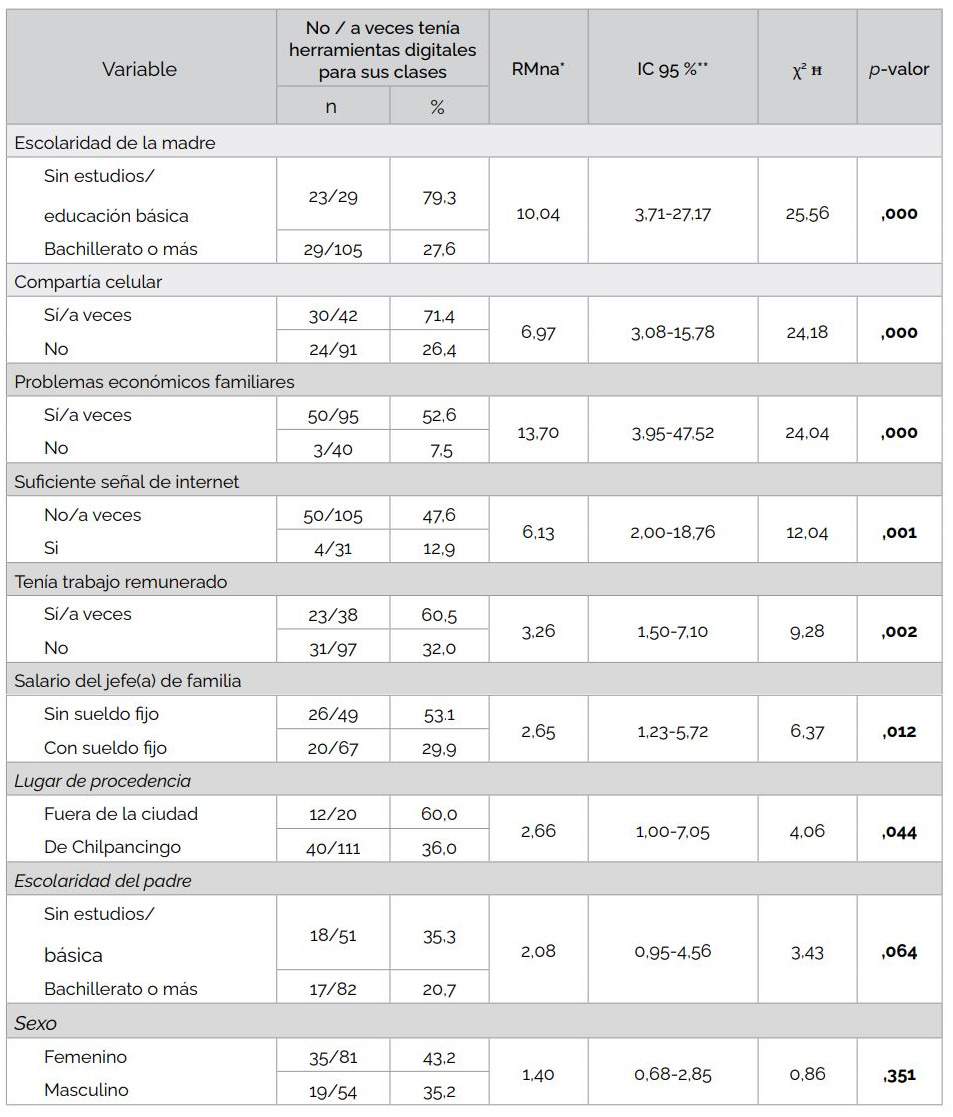
Task: Click the "Escolaridad de la madre" section row
Action: [114, 143]
